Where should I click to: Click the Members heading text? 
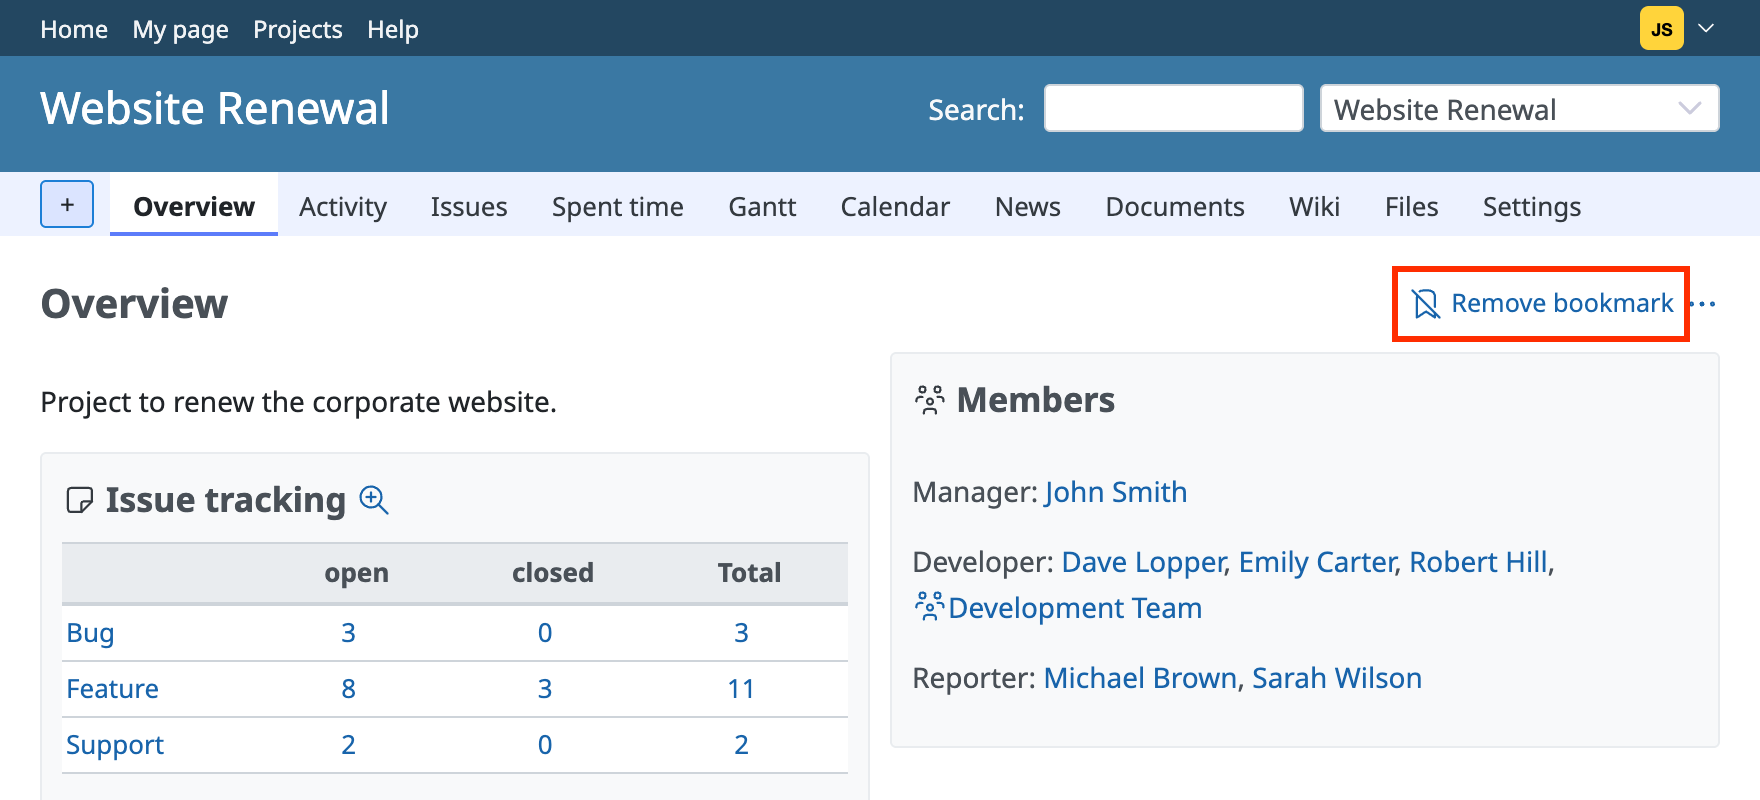[x=1036, y=400]
